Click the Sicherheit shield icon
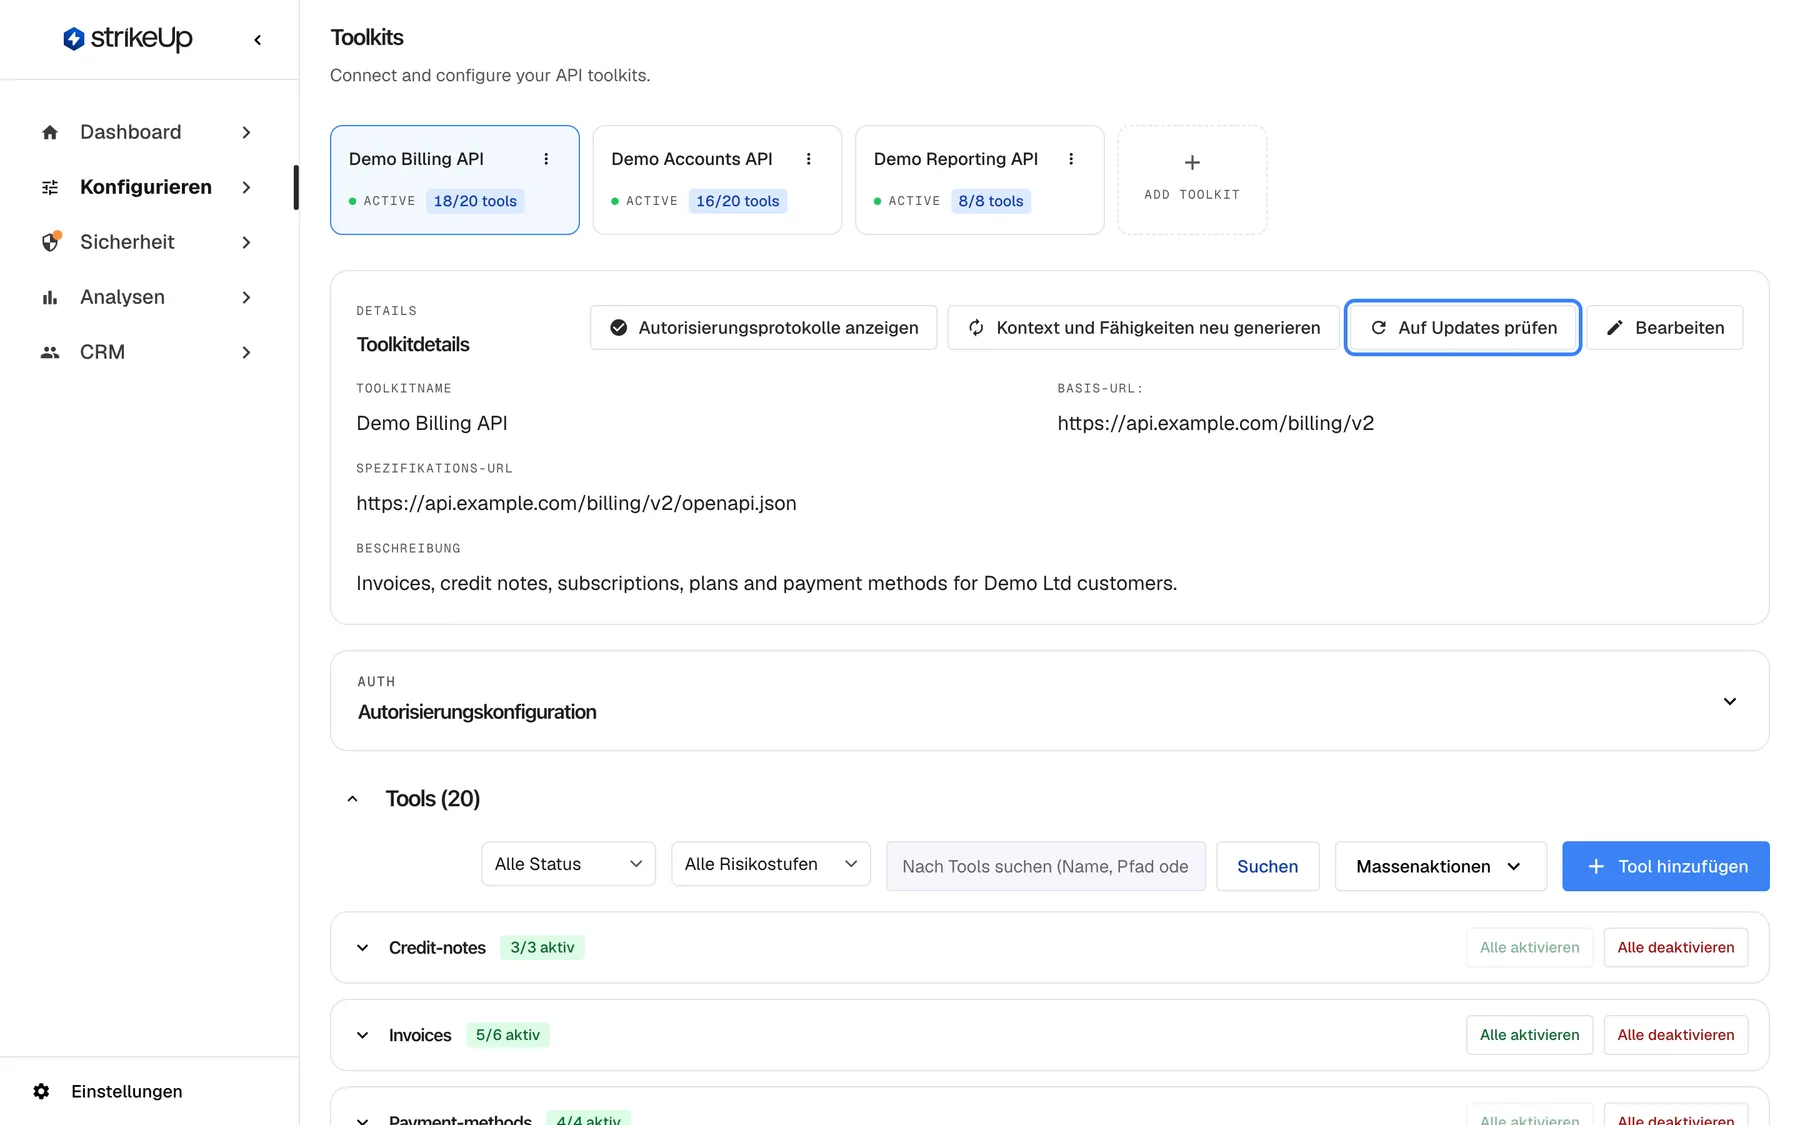 pyautogui.click(x=50, y=242)
